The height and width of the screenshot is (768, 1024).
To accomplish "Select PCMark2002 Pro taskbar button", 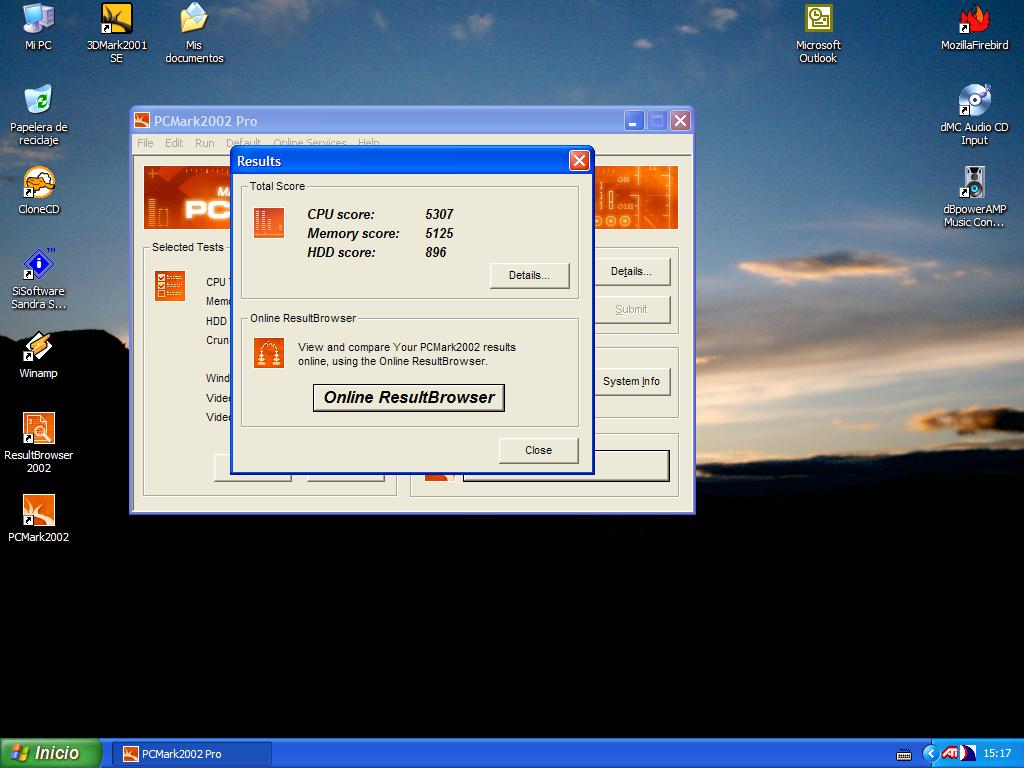I will tap(191, 754).
